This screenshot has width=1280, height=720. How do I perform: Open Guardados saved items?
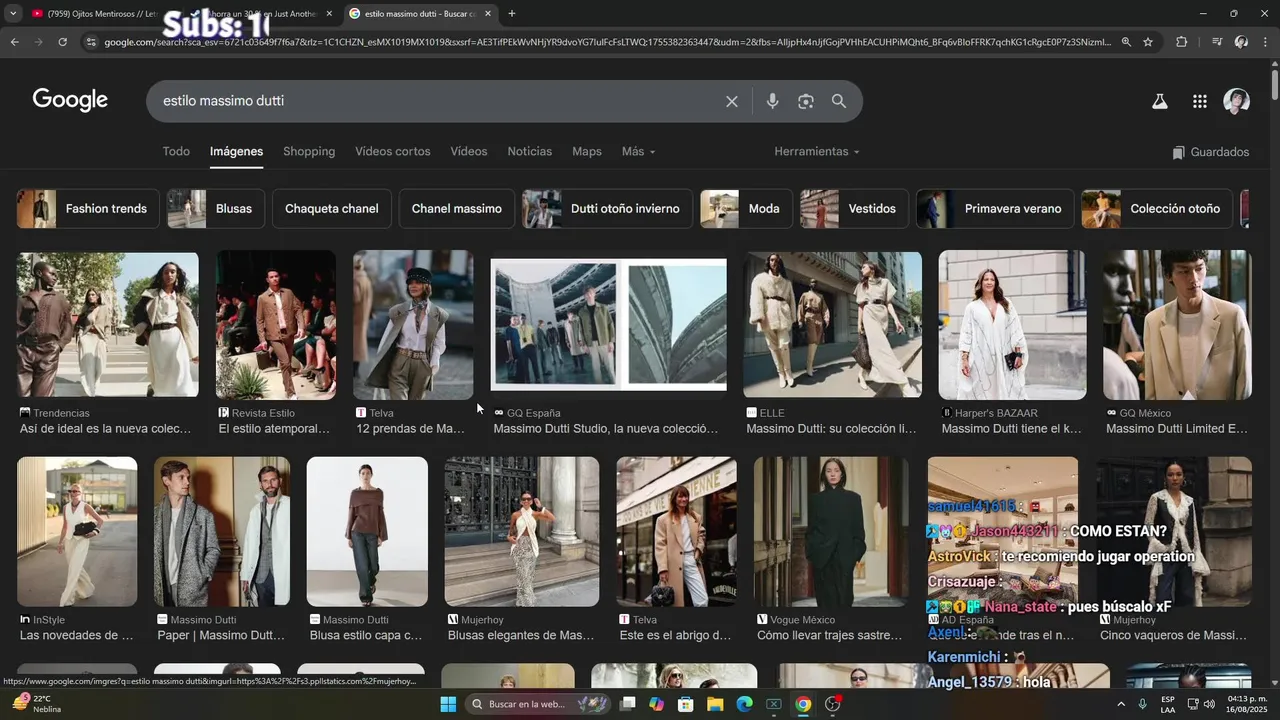point(1211,152)
